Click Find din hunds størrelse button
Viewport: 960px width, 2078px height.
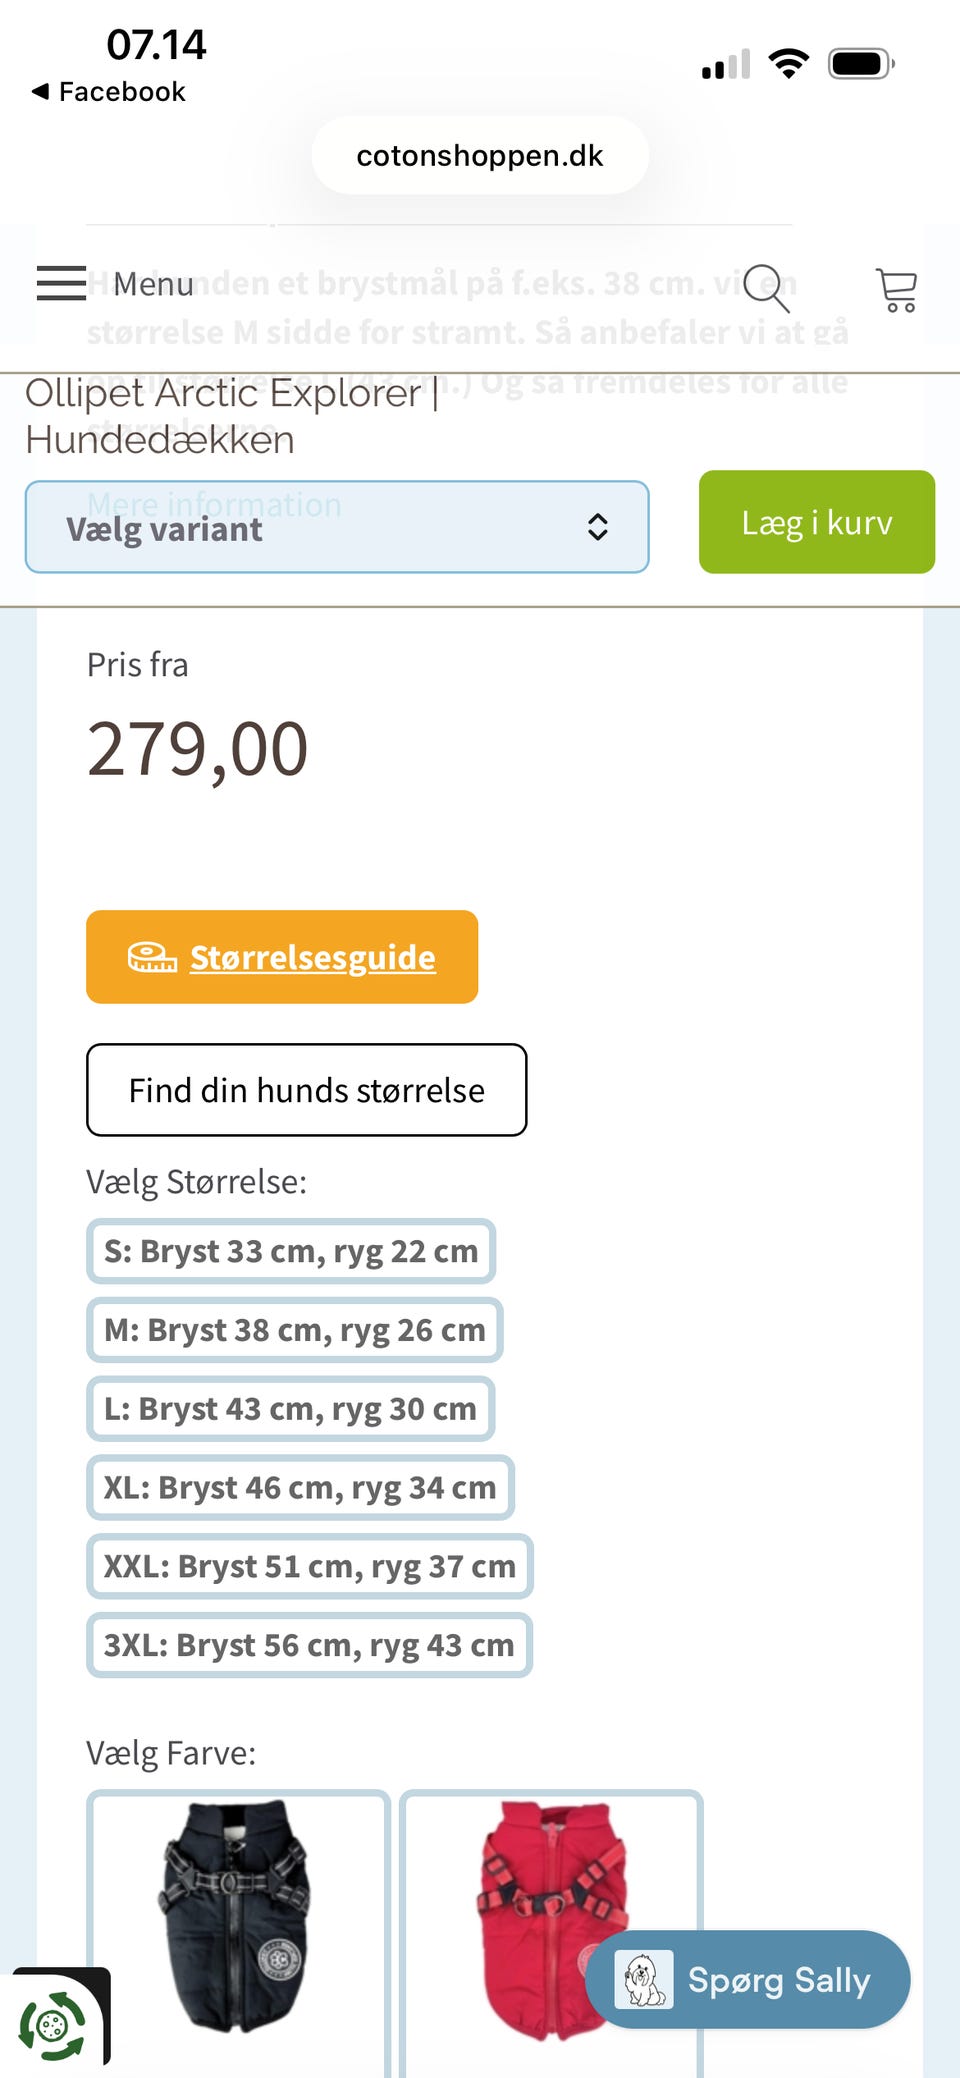pyautogui.click(x=306, y=1090)
